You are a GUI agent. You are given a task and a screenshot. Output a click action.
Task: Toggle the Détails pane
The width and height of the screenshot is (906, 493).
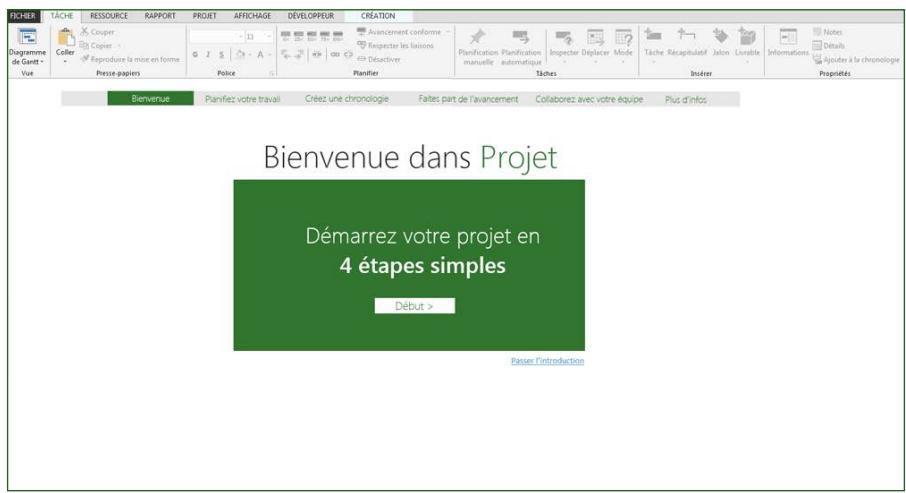[x=829, y=45]
